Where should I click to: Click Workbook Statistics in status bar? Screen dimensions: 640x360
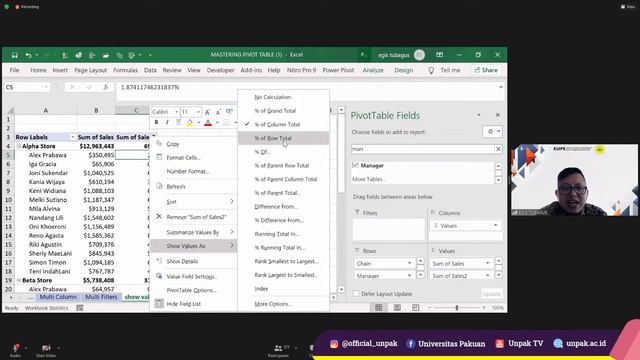47,308
